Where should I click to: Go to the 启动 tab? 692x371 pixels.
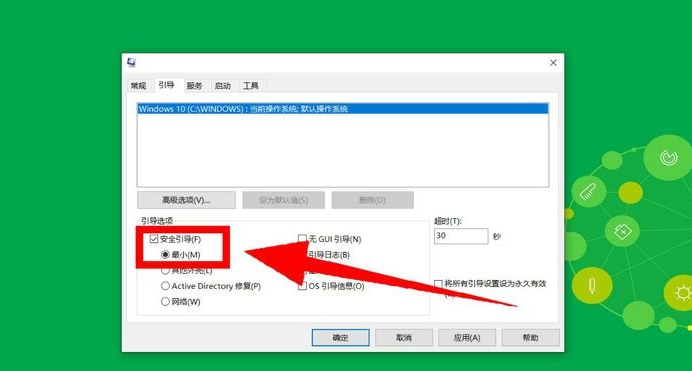click(222, 86)
